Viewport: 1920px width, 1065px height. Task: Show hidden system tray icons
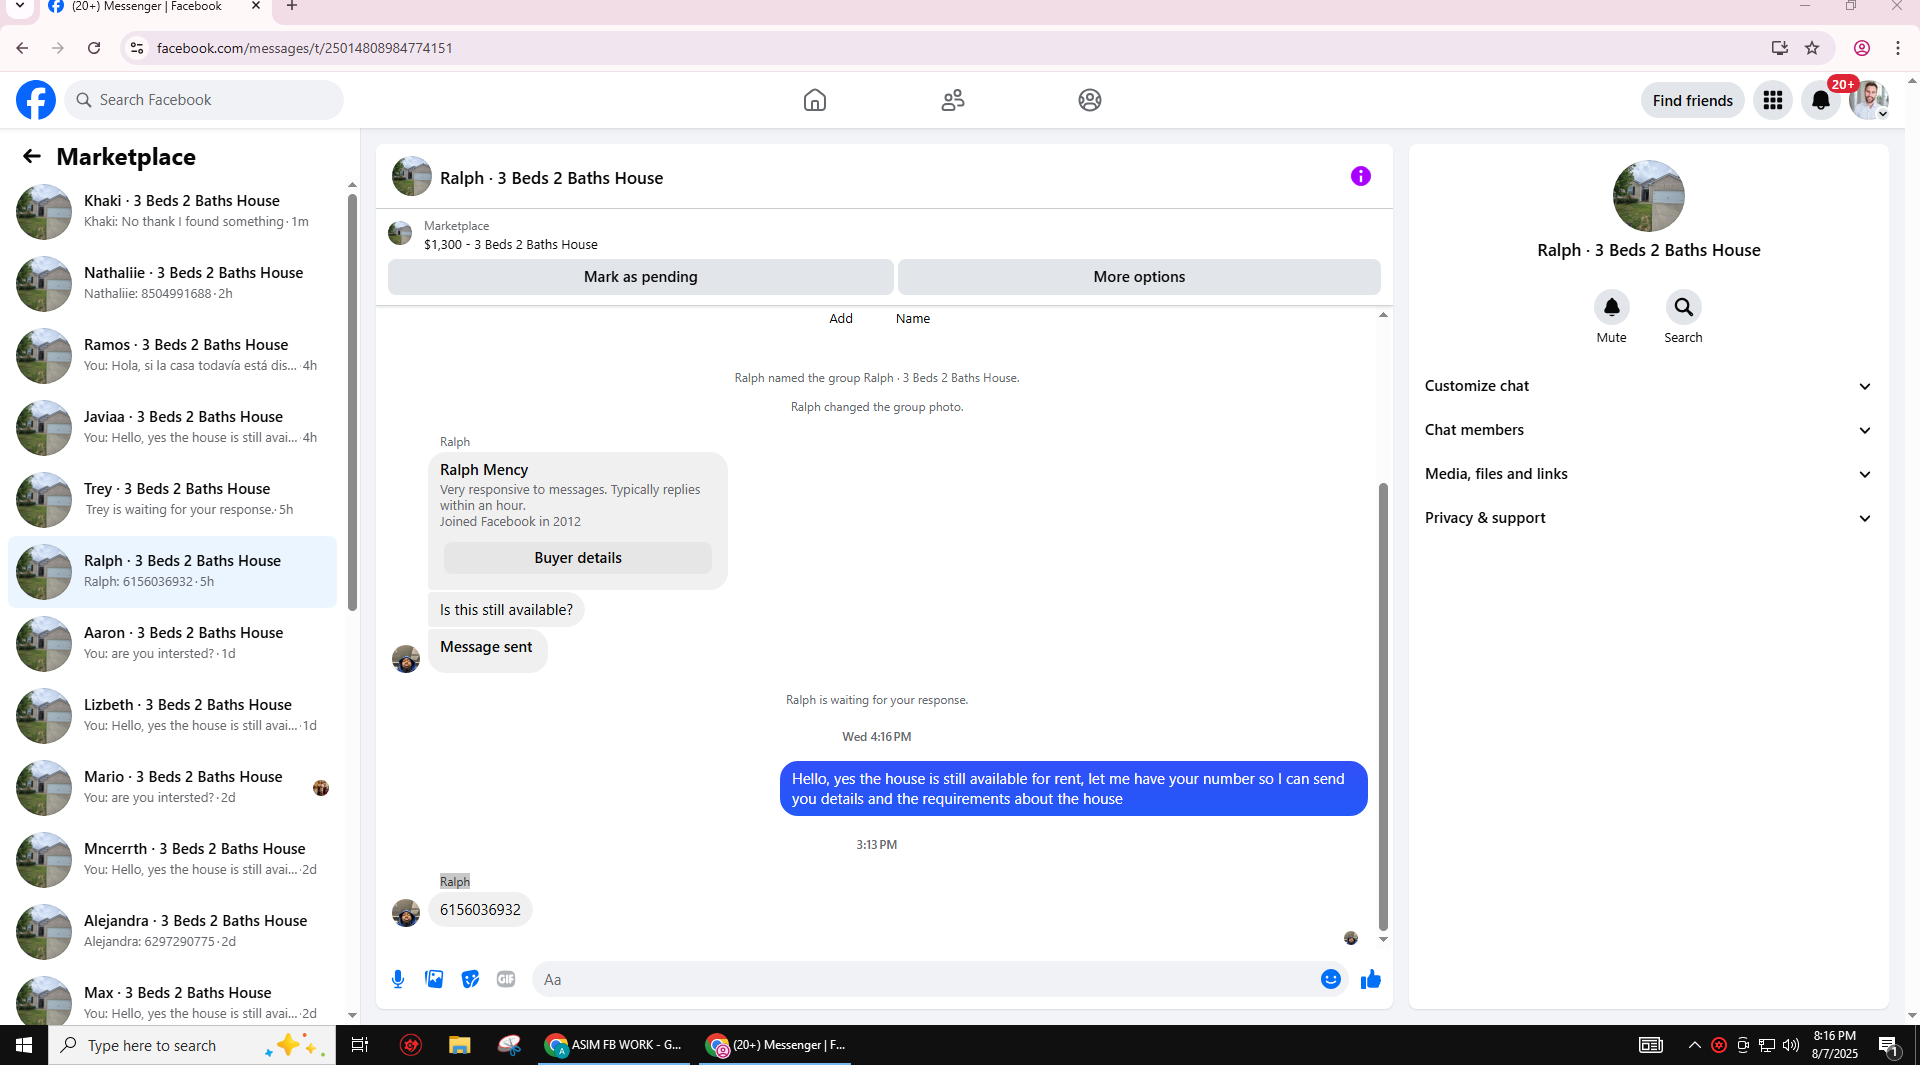1694,1045
